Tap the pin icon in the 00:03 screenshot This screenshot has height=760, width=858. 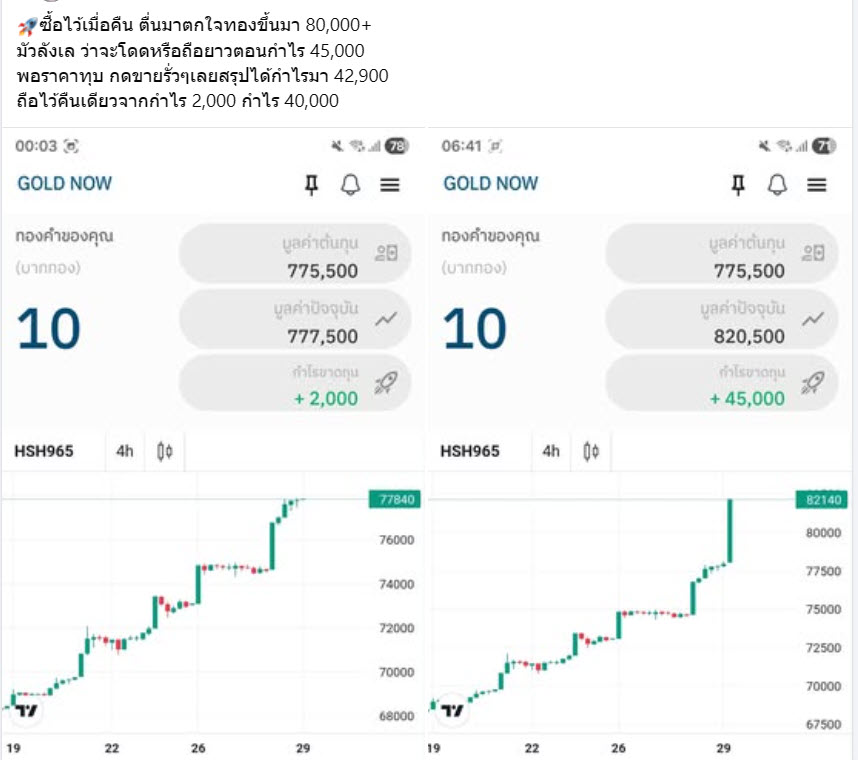[x=311, y=184]
